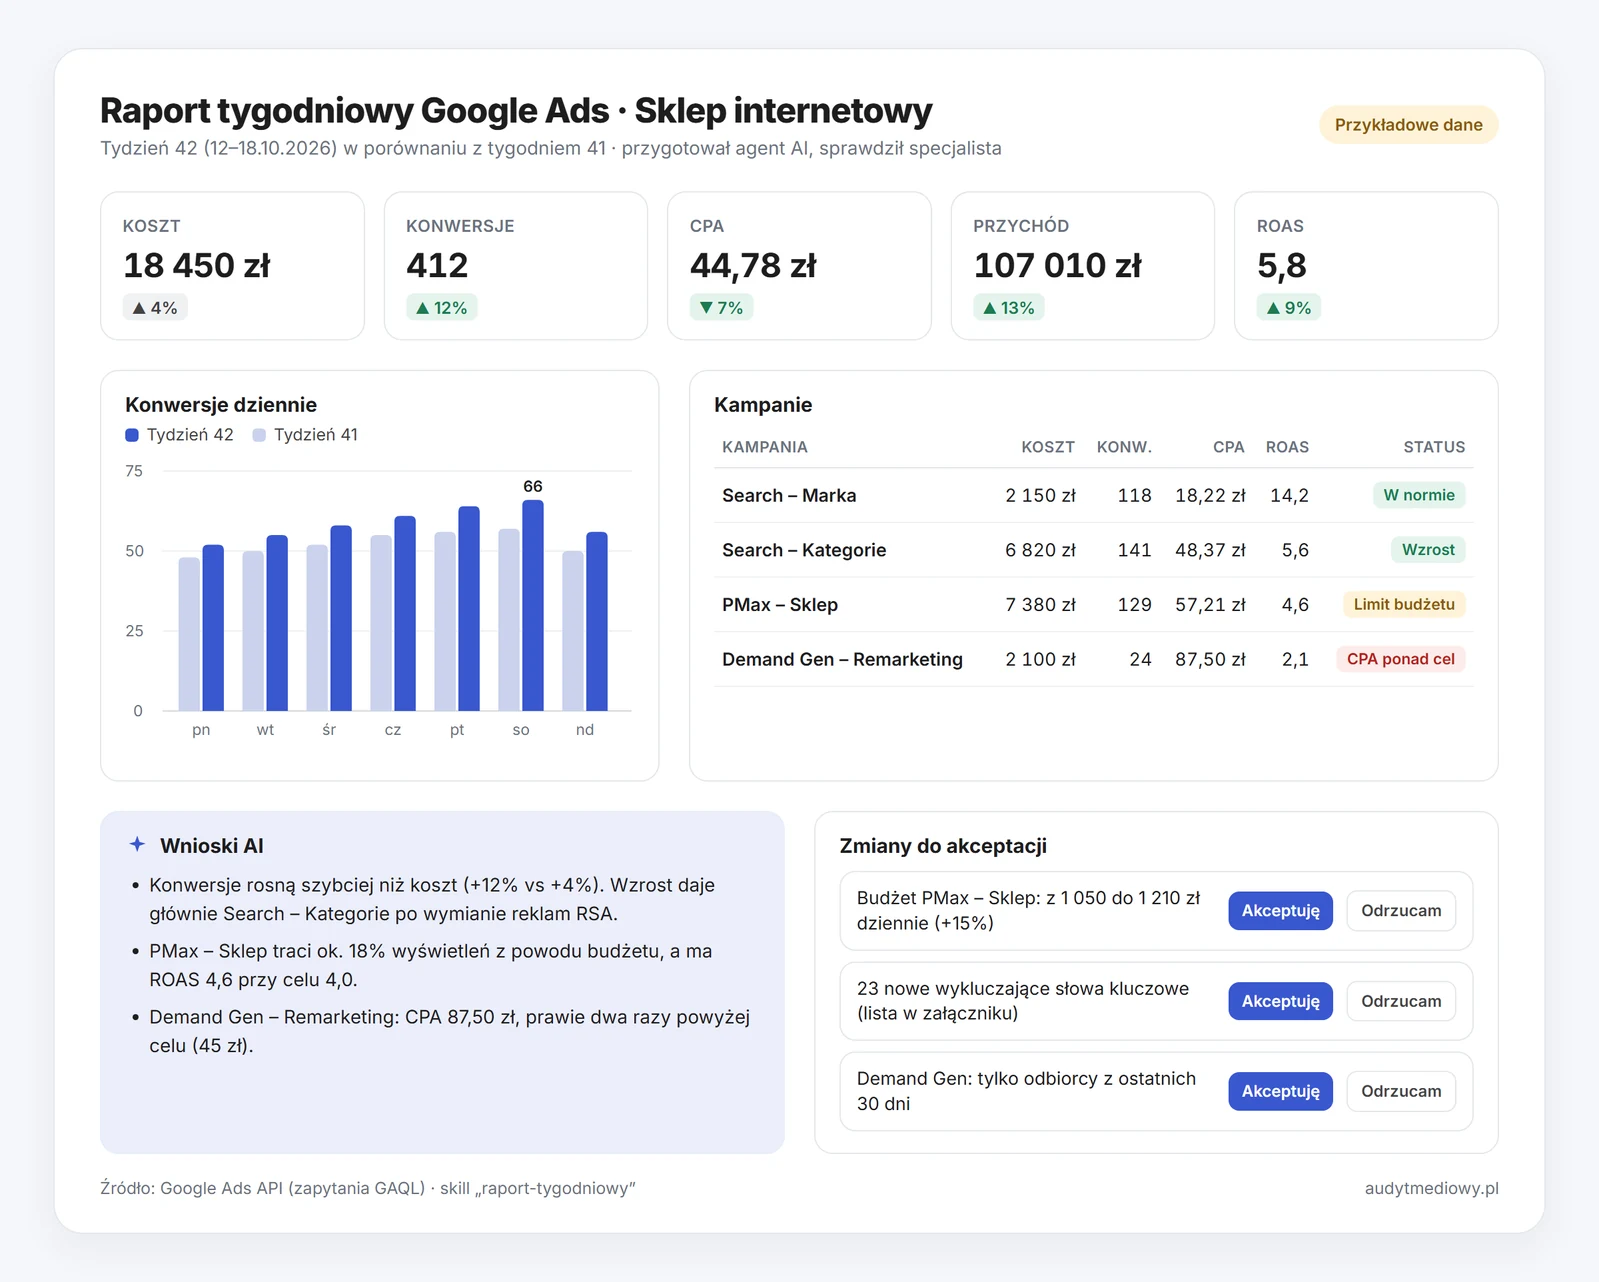Click the Tydzień 42 legend color swatch
This screenshot has height=1282, width=1599.
coord(132,435)
